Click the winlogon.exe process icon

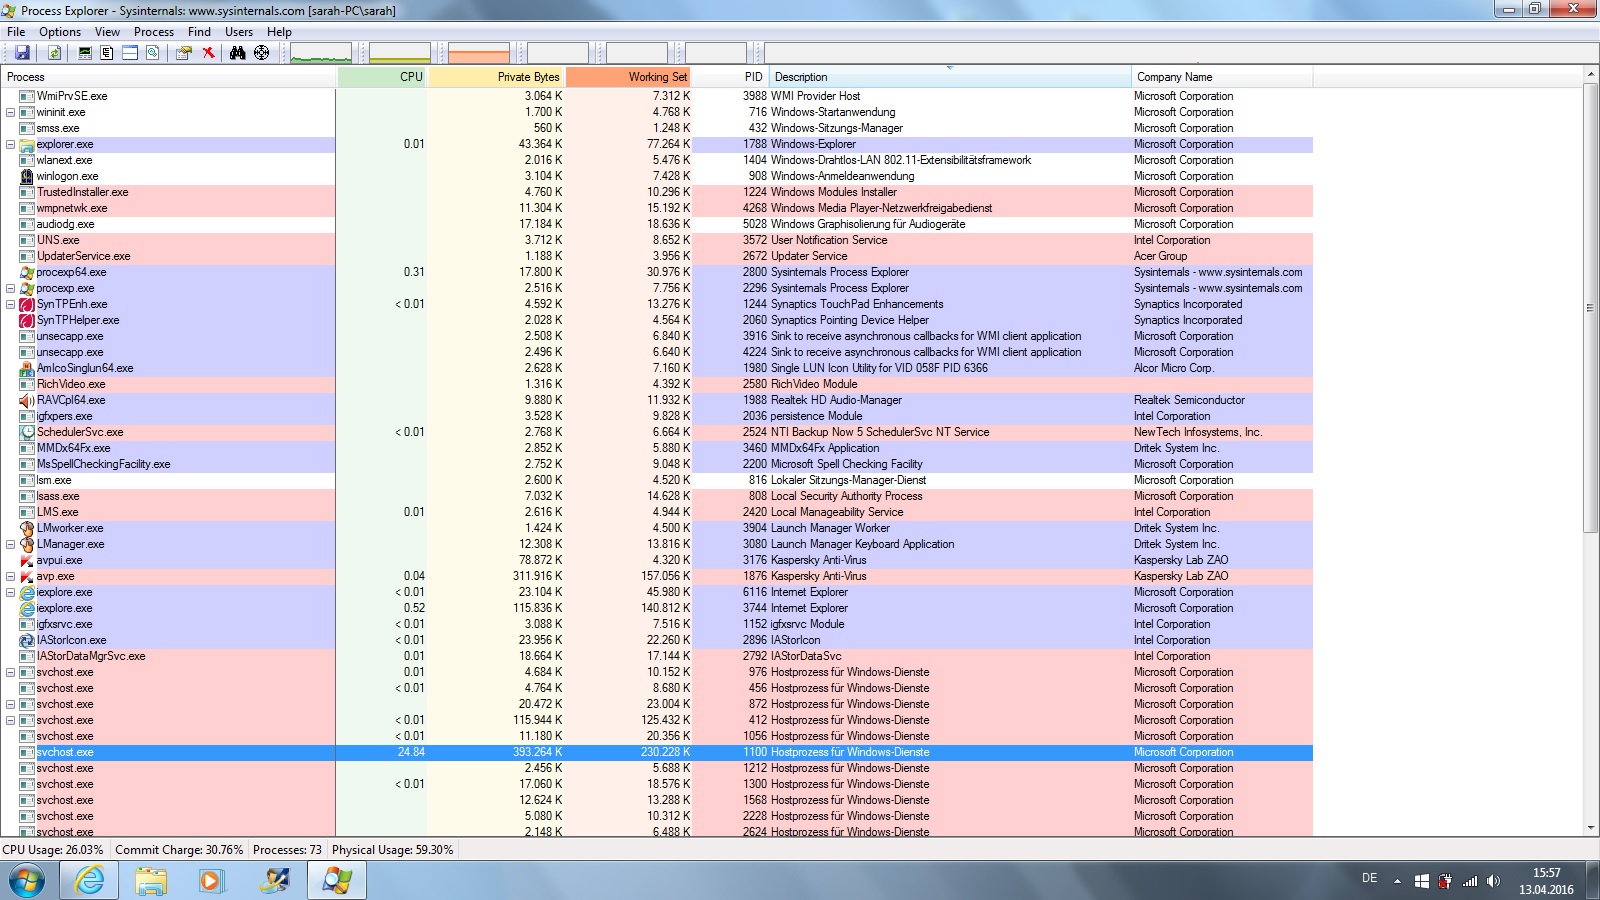click(x=27, y=176)
